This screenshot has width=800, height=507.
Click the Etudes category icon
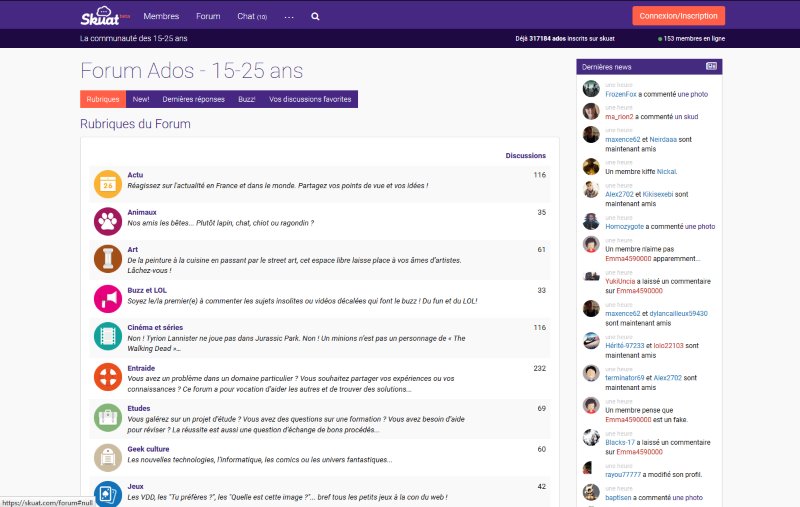coord(107,417)
